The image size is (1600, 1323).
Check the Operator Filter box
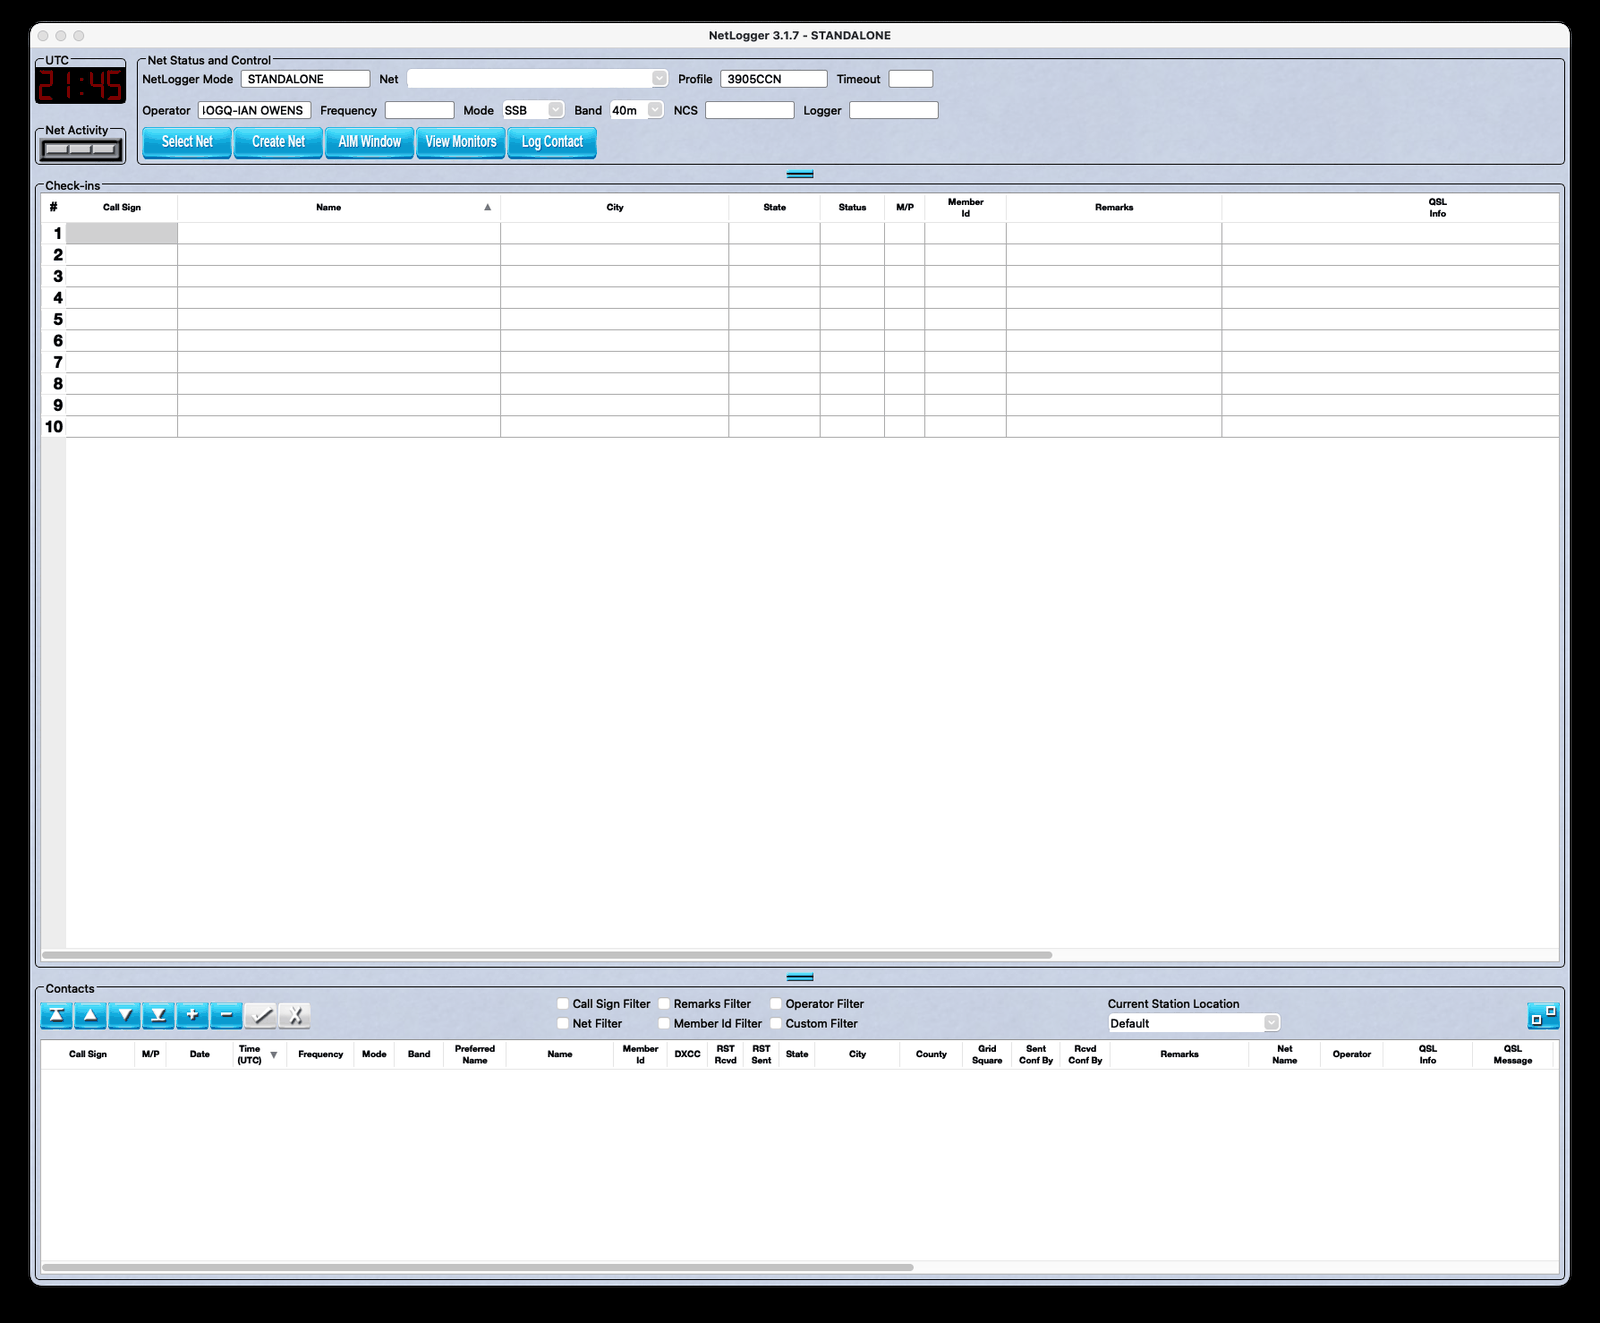(x=776, y=1004)
